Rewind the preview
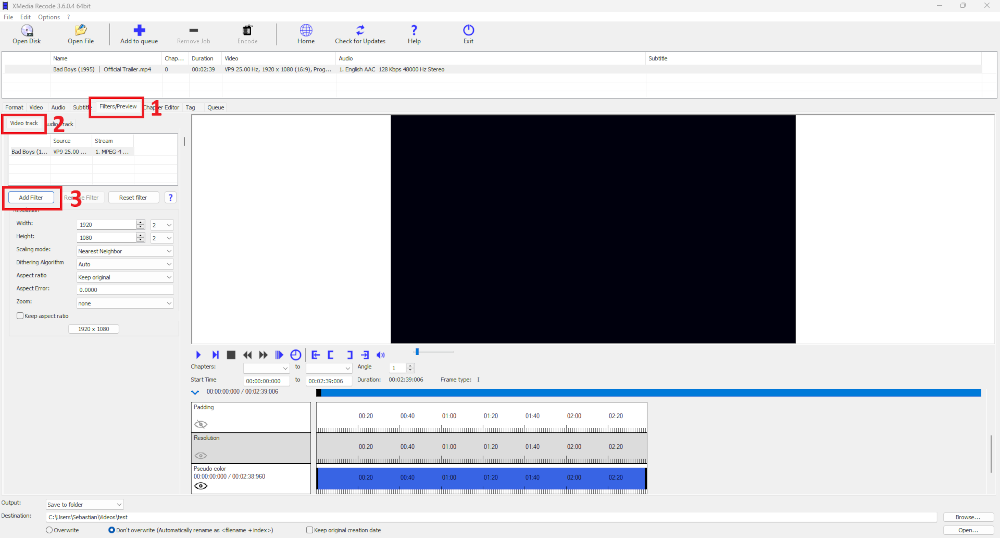Image resolution: width=1000 pixels, height=538 pixels. [247, 355]
